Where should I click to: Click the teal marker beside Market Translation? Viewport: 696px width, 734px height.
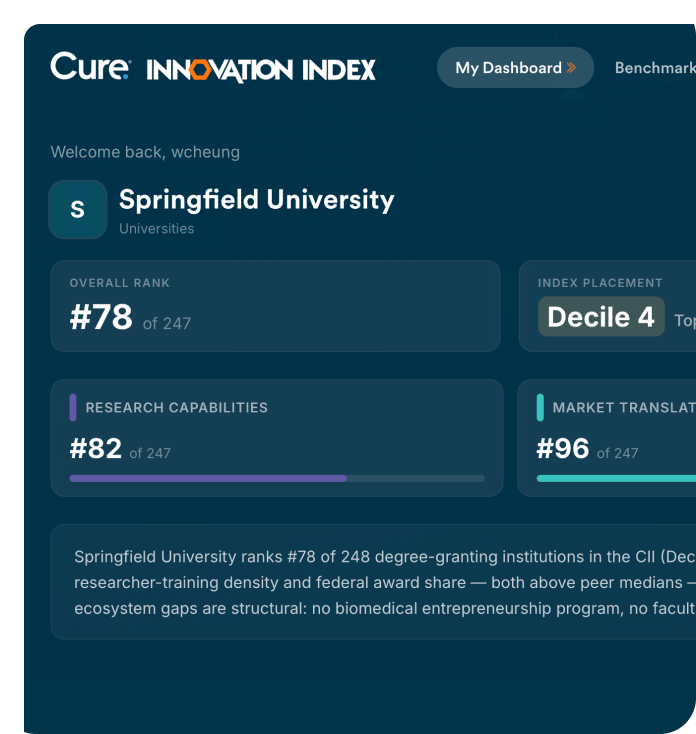point(540,407)
